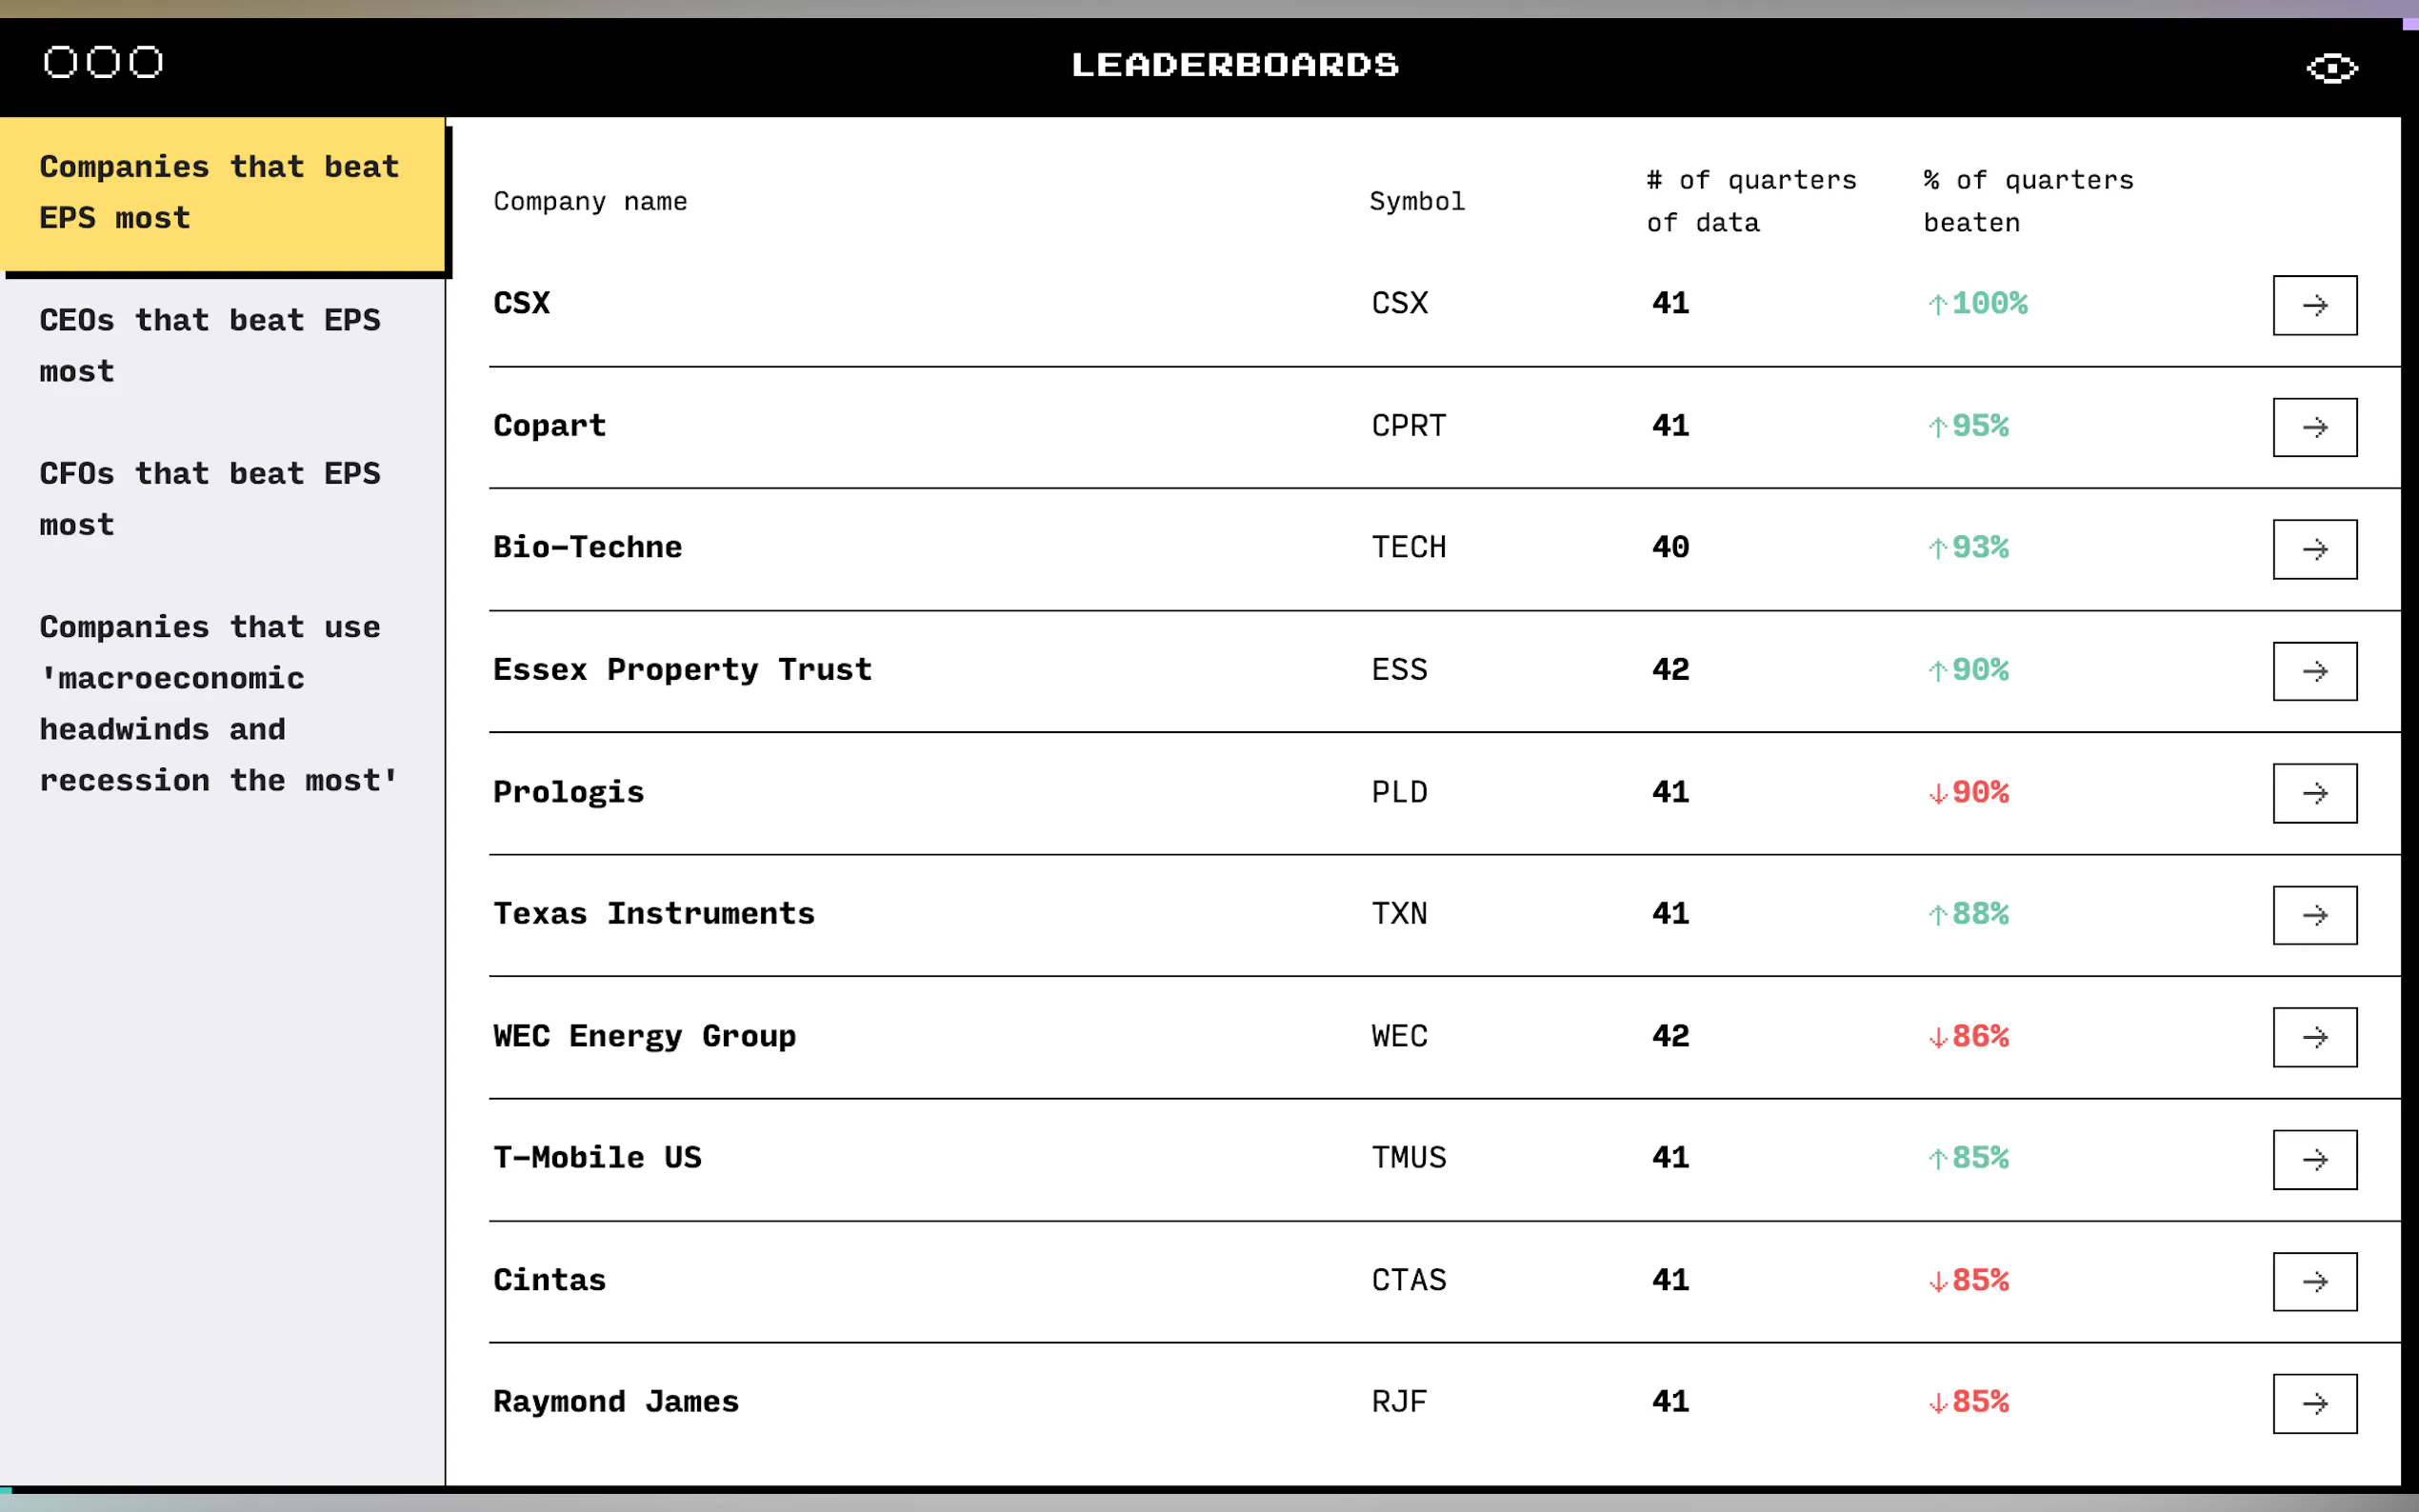The width and height of the screenshot is (2419, 1512).
Task: Click the '% of quarters beaten' column header
Action: click(x=2027, y=201)
